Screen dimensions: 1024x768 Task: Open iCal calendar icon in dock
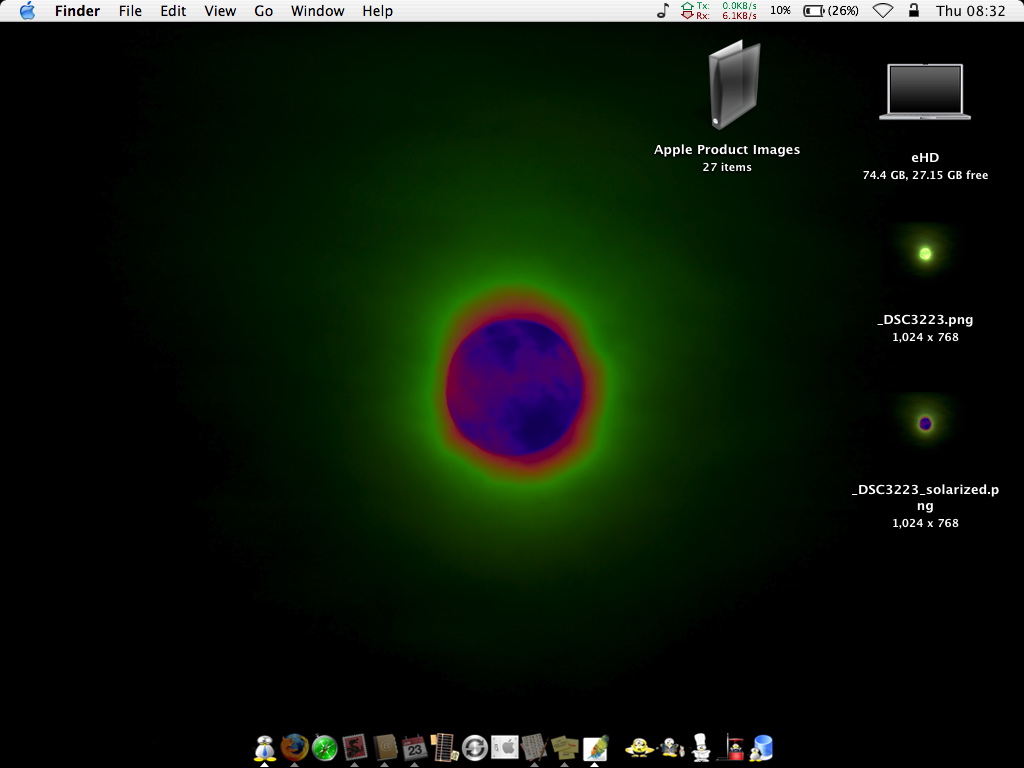[415, 747]
